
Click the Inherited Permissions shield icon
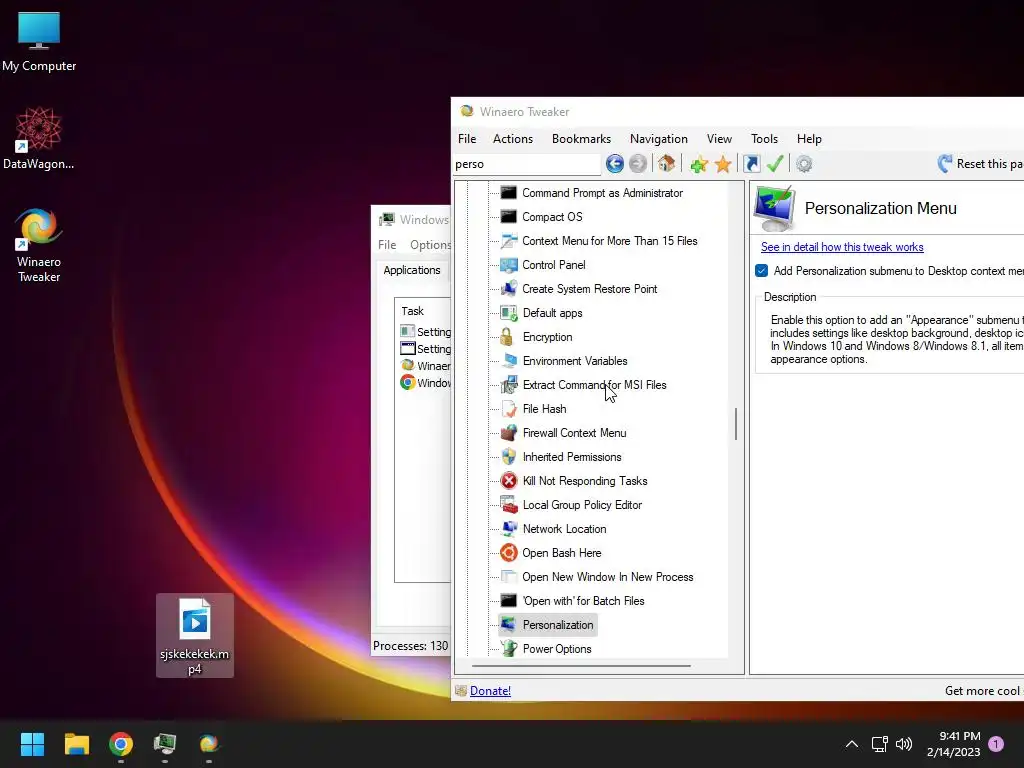[x=508, y=456]
